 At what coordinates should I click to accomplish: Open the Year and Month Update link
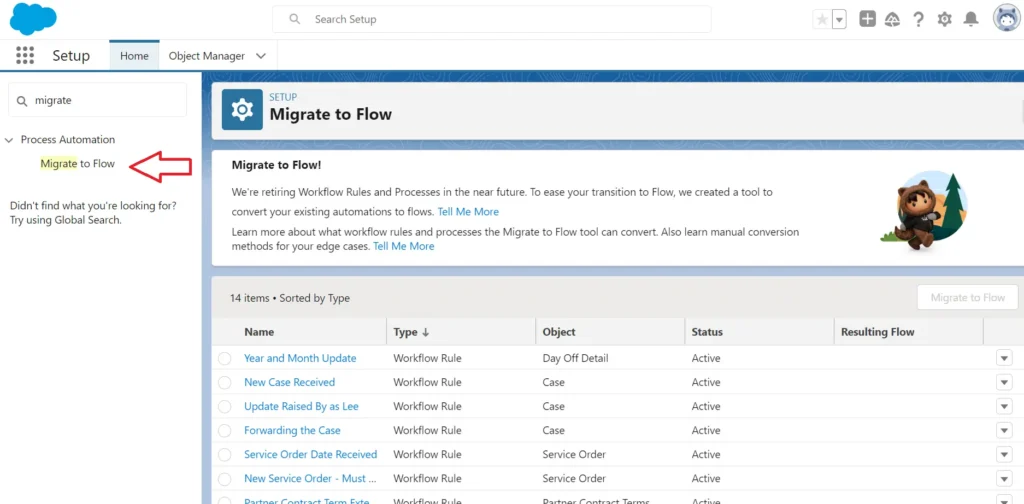(300, 358)
